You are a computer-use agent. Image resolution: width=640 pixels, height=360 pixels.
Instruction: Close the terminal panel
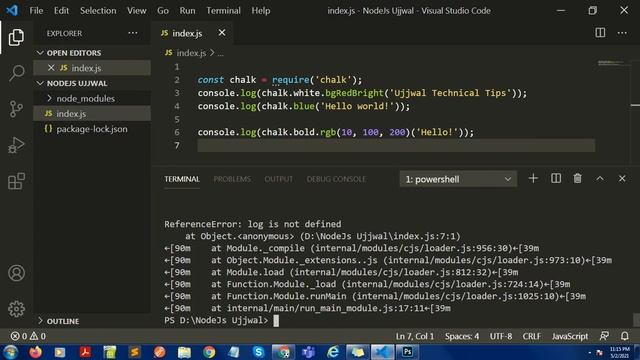pyautogui.click(x=622, y=178)
